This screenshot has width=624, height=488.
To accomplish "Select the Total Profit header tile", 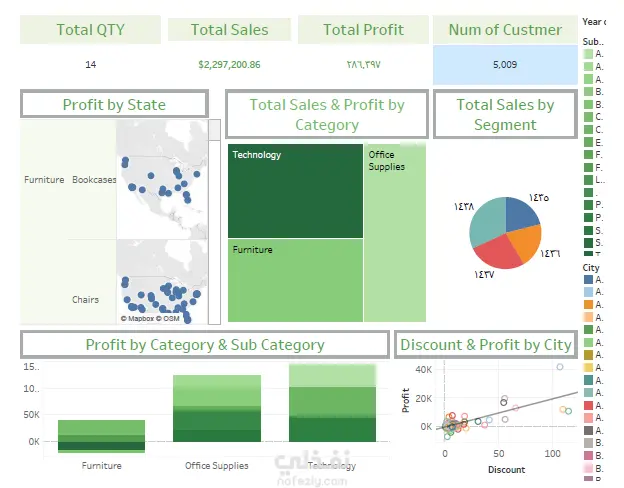I will [x=363, y=29].
